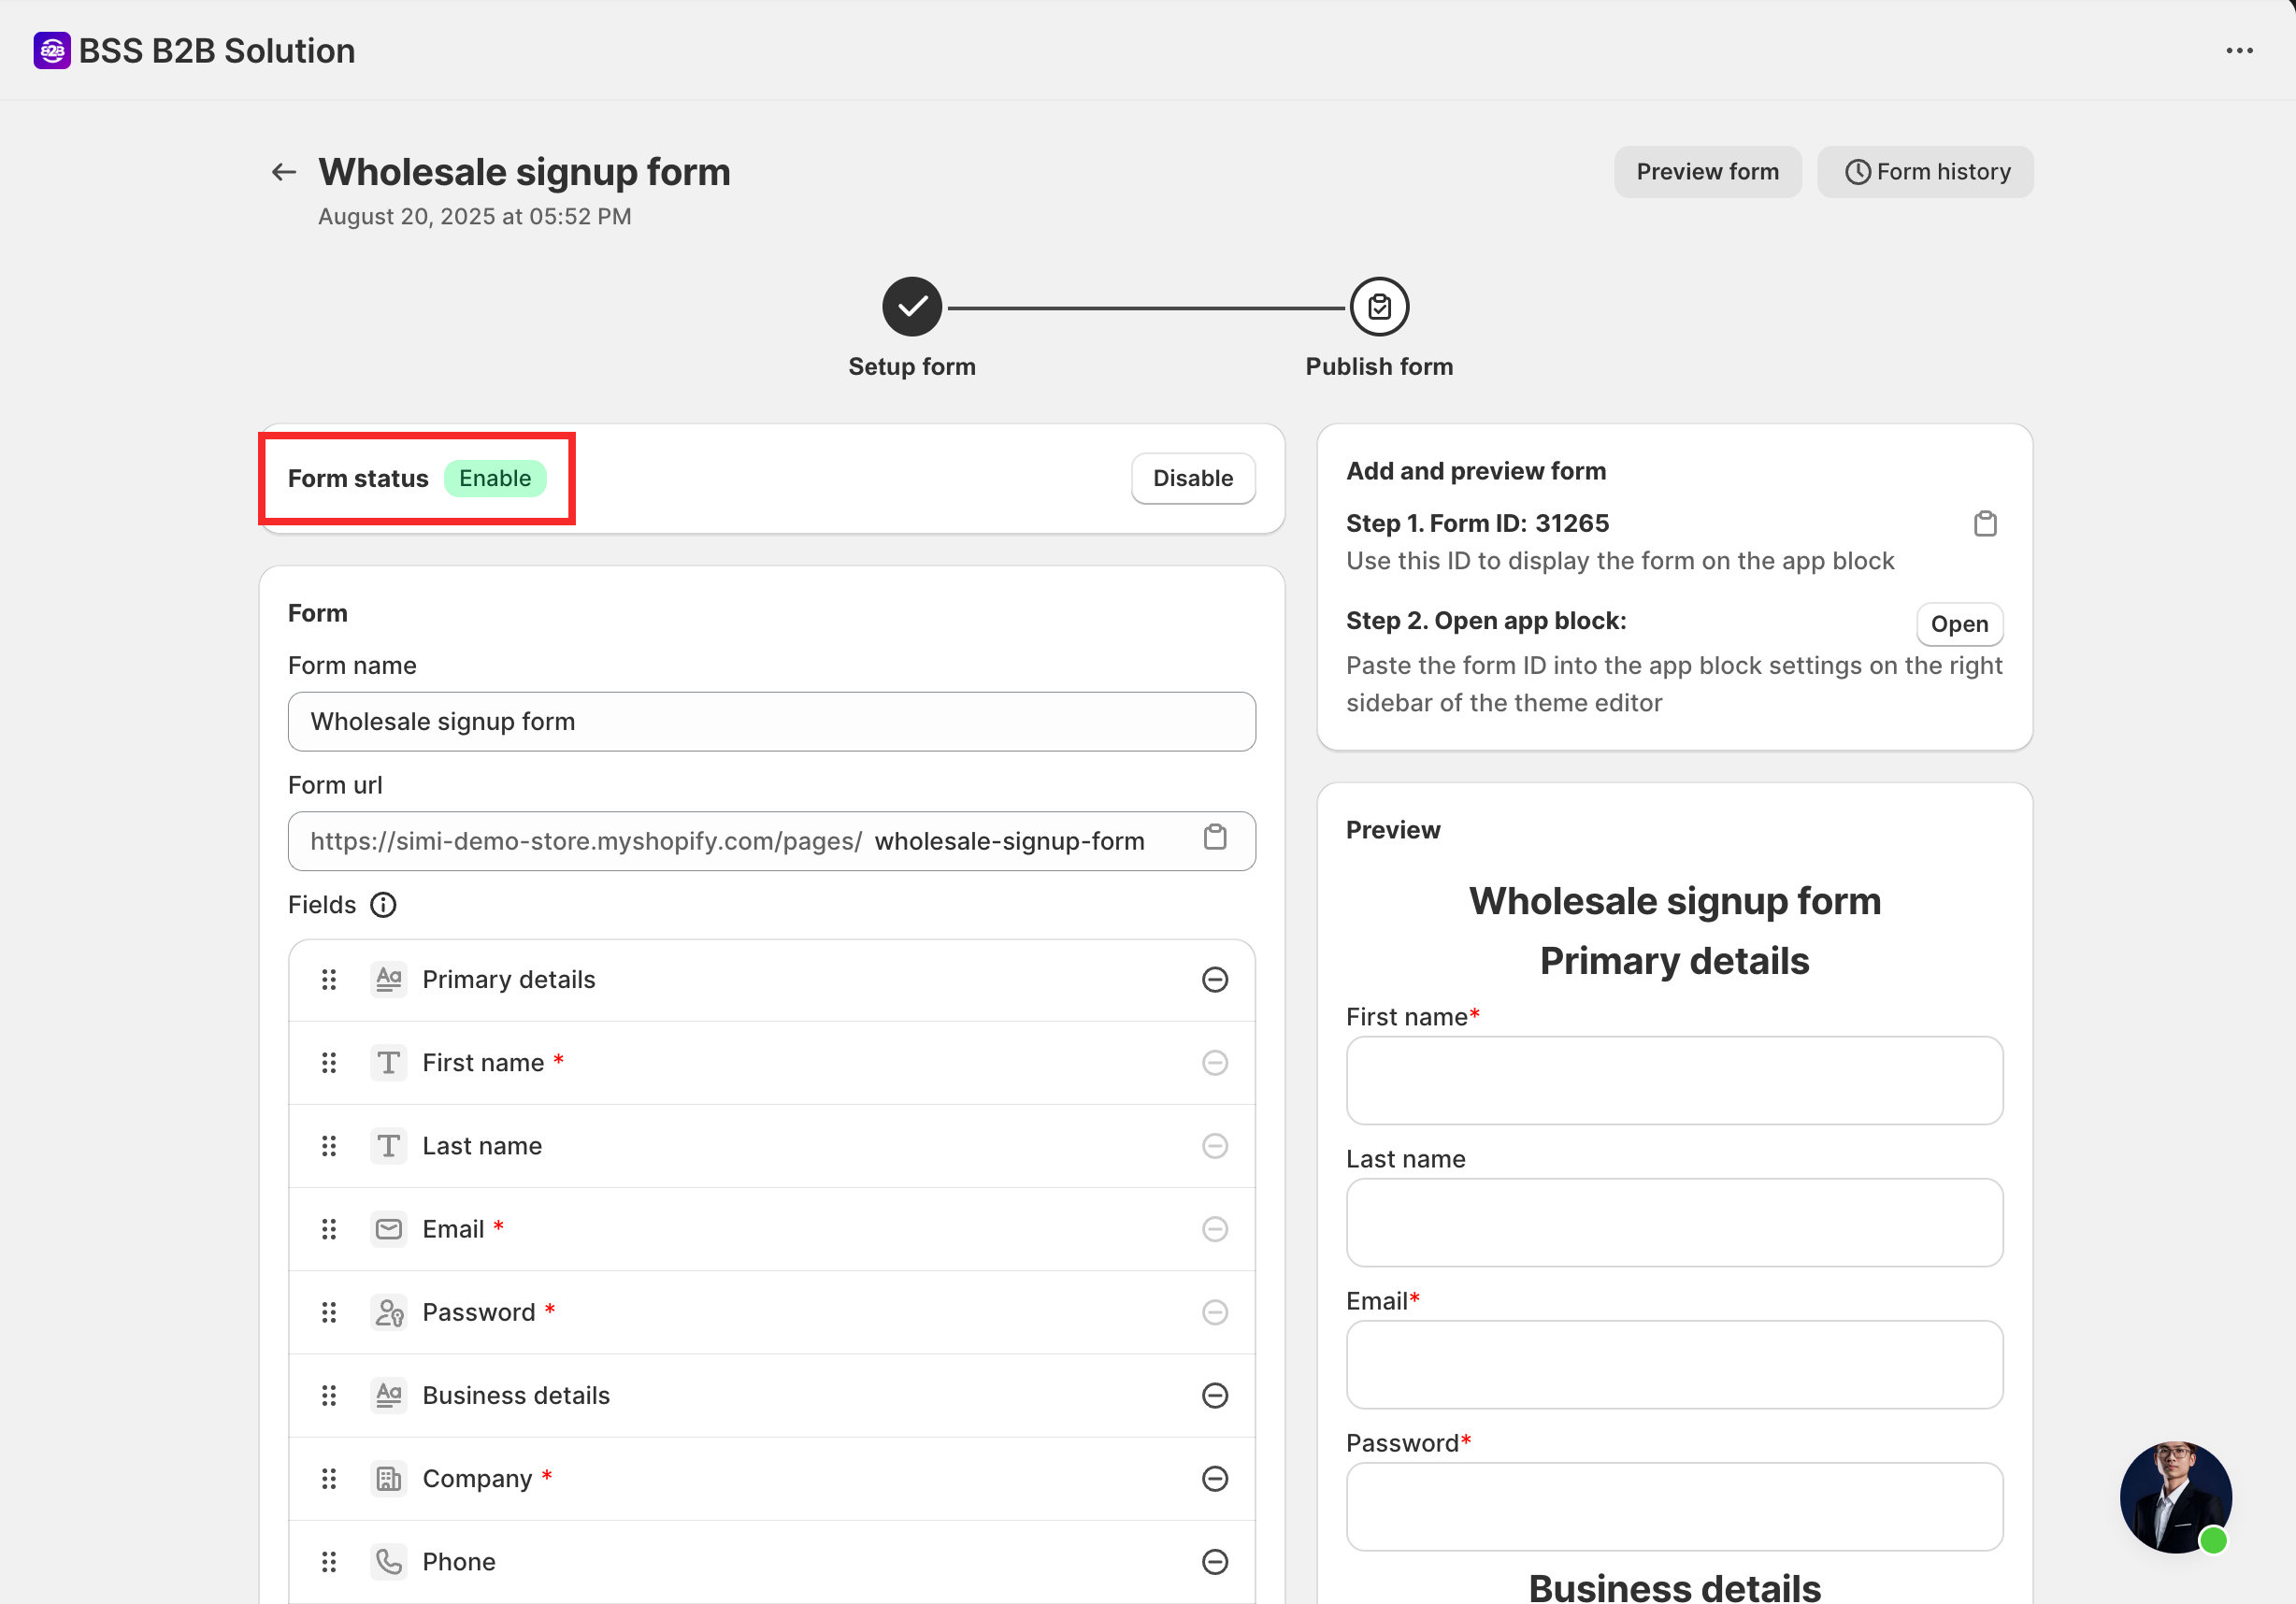
Task: Click the Preview form button
Action: (1706, 172)
